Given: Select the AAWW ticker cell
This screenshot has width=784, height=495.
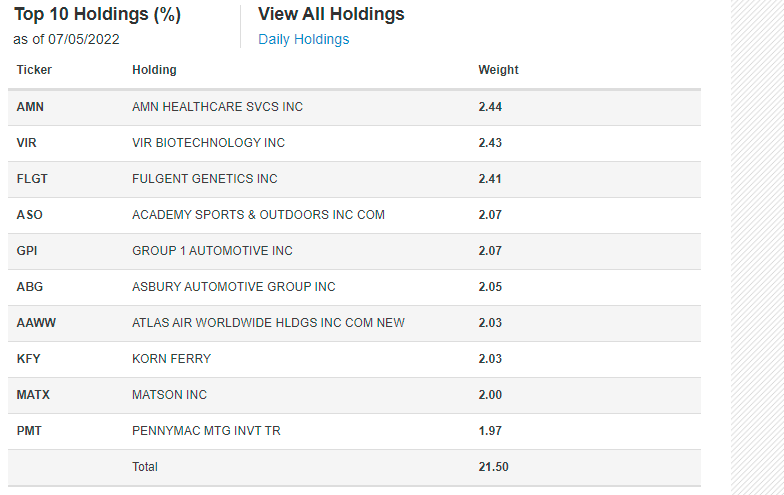Looking at the screenshot, I should [x=36, y=323].
